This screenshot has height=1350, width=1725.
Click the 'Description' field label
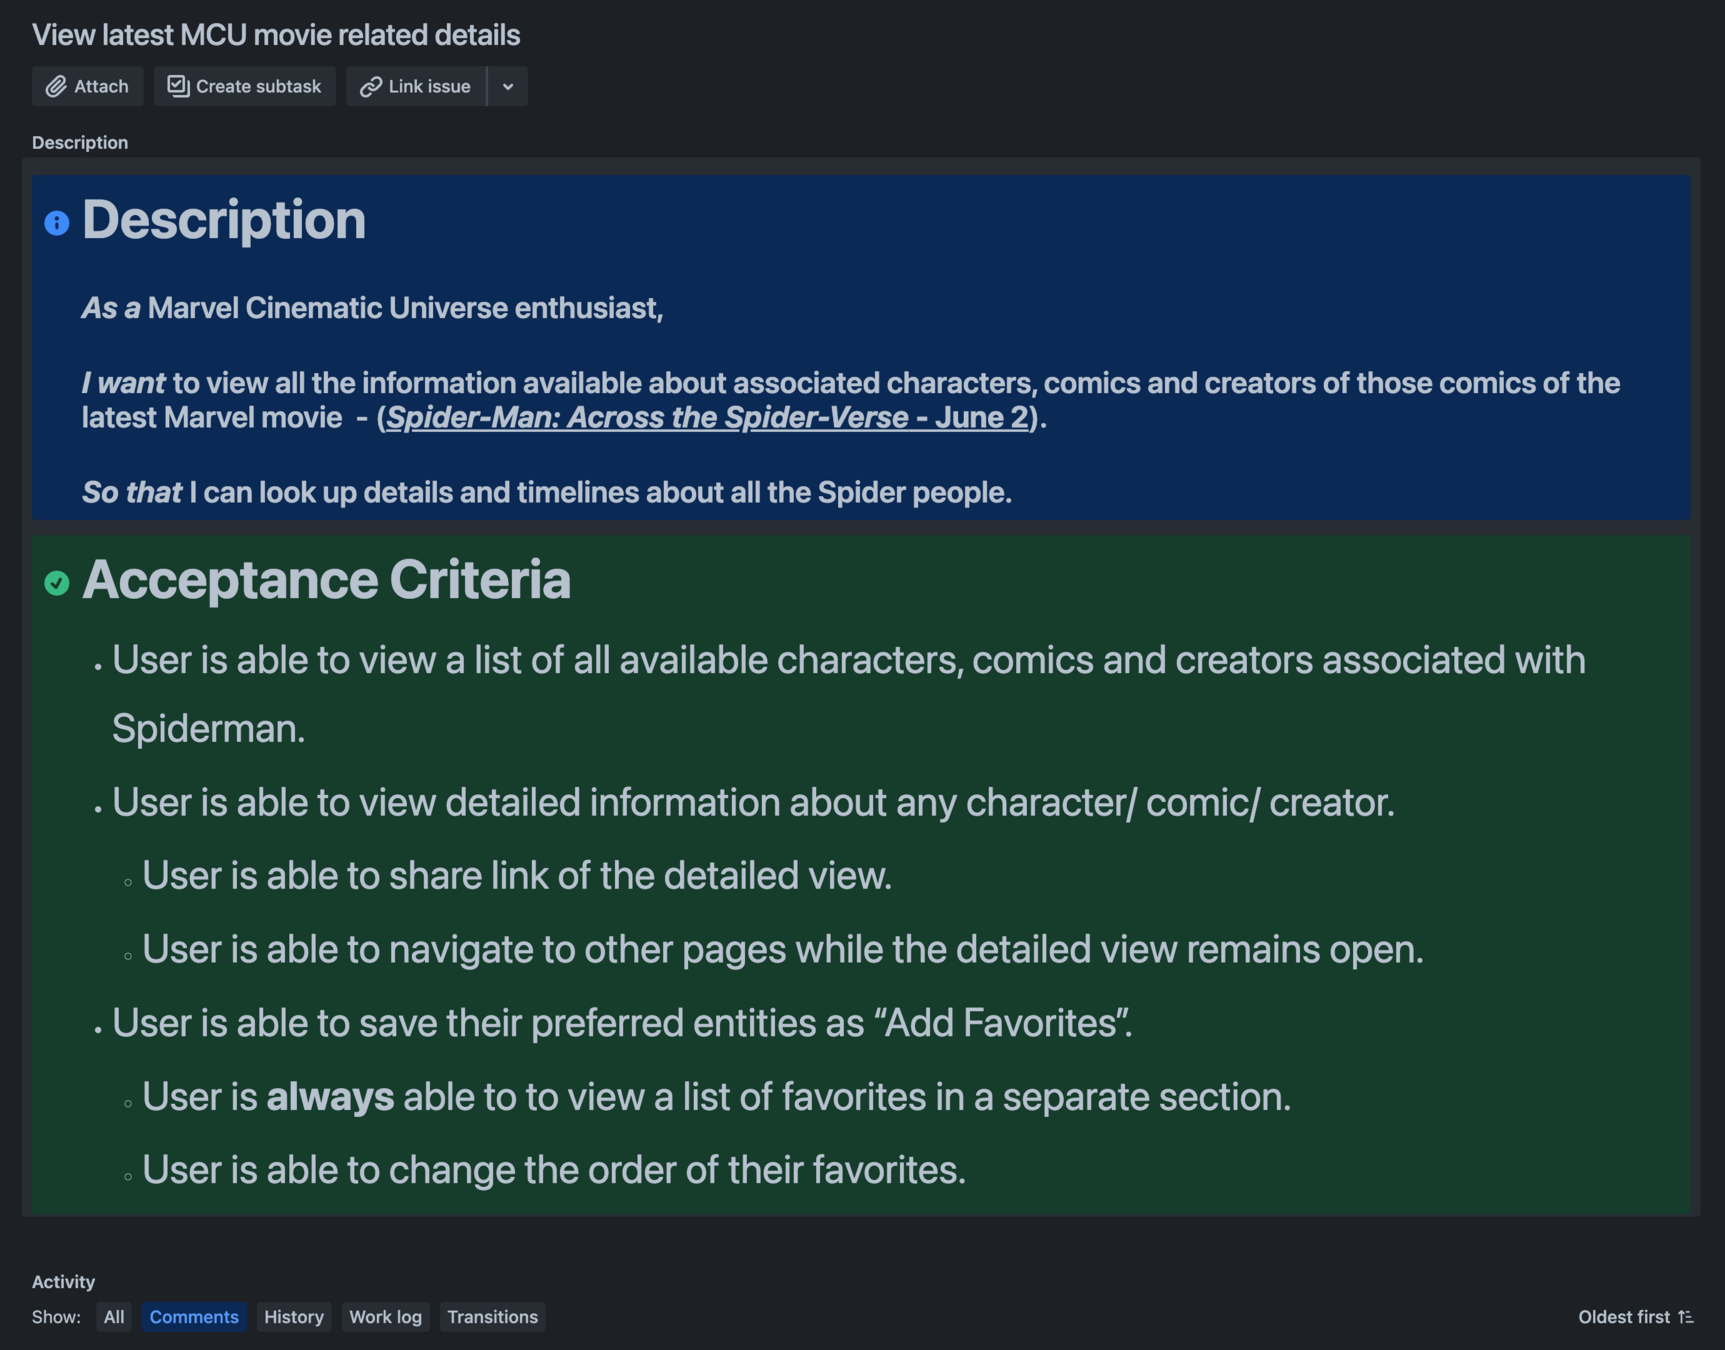point(80,143)
